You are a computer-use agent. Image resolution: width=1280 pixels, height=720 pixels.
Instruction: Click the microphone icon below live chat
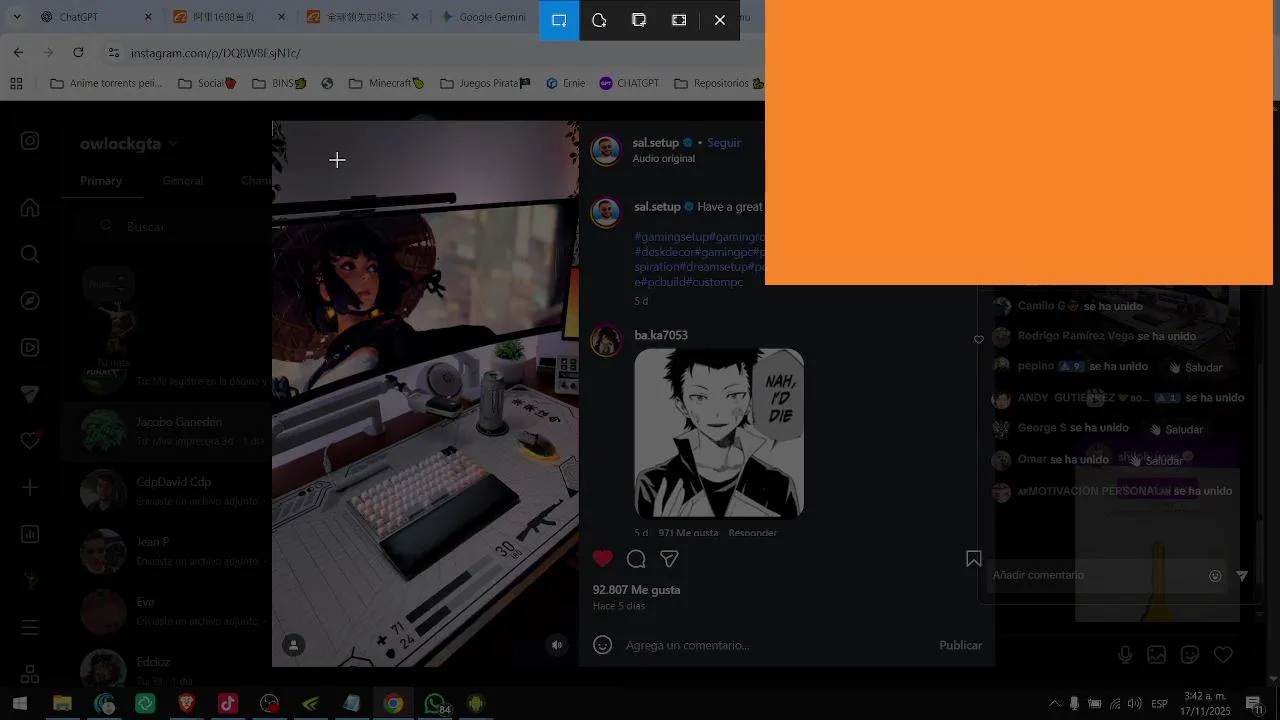click(x=1125, y=655)
